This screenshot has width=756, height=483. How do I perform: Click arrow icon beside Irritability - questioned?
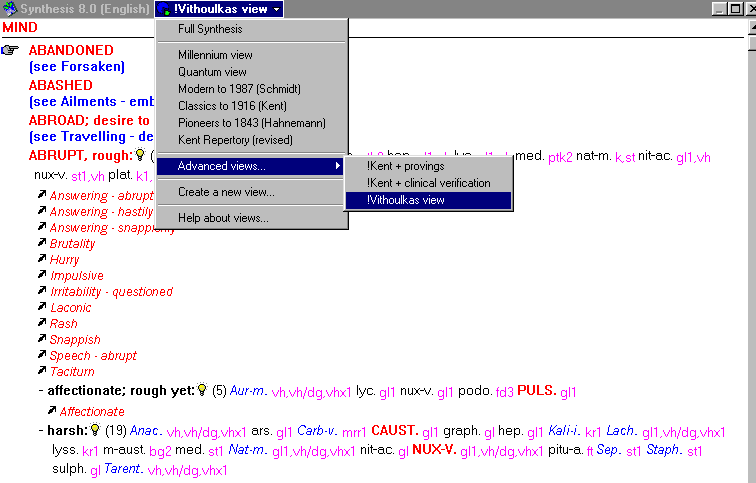(42, 290)
